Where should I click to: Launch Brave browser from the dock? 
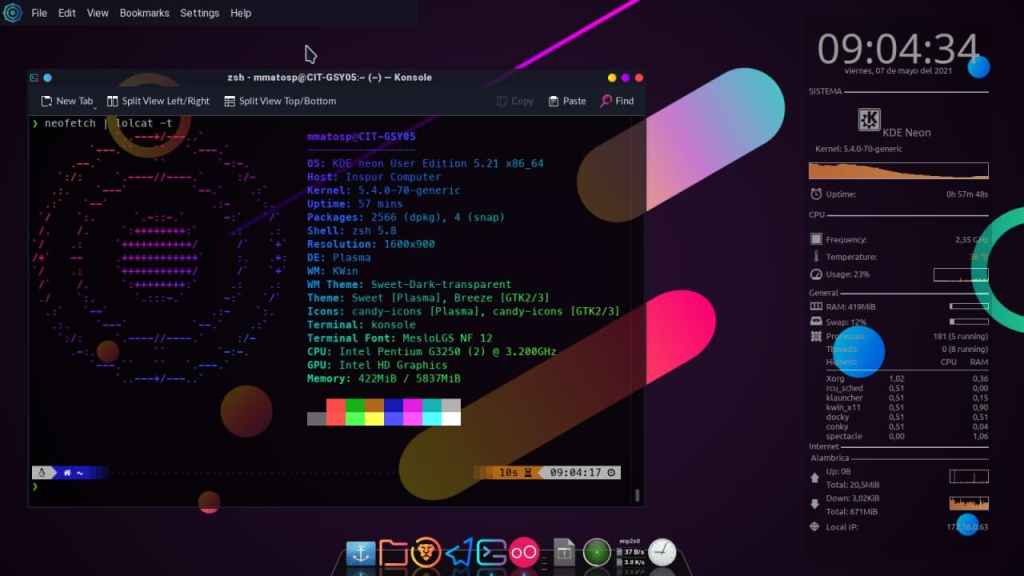tap(426, 552)
